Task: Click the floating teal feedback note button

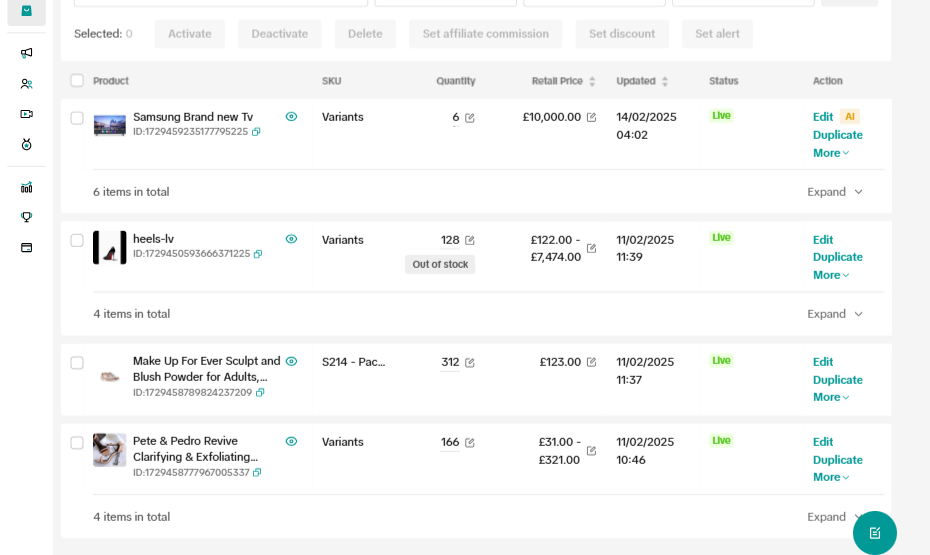Action: tap(874, 533)
